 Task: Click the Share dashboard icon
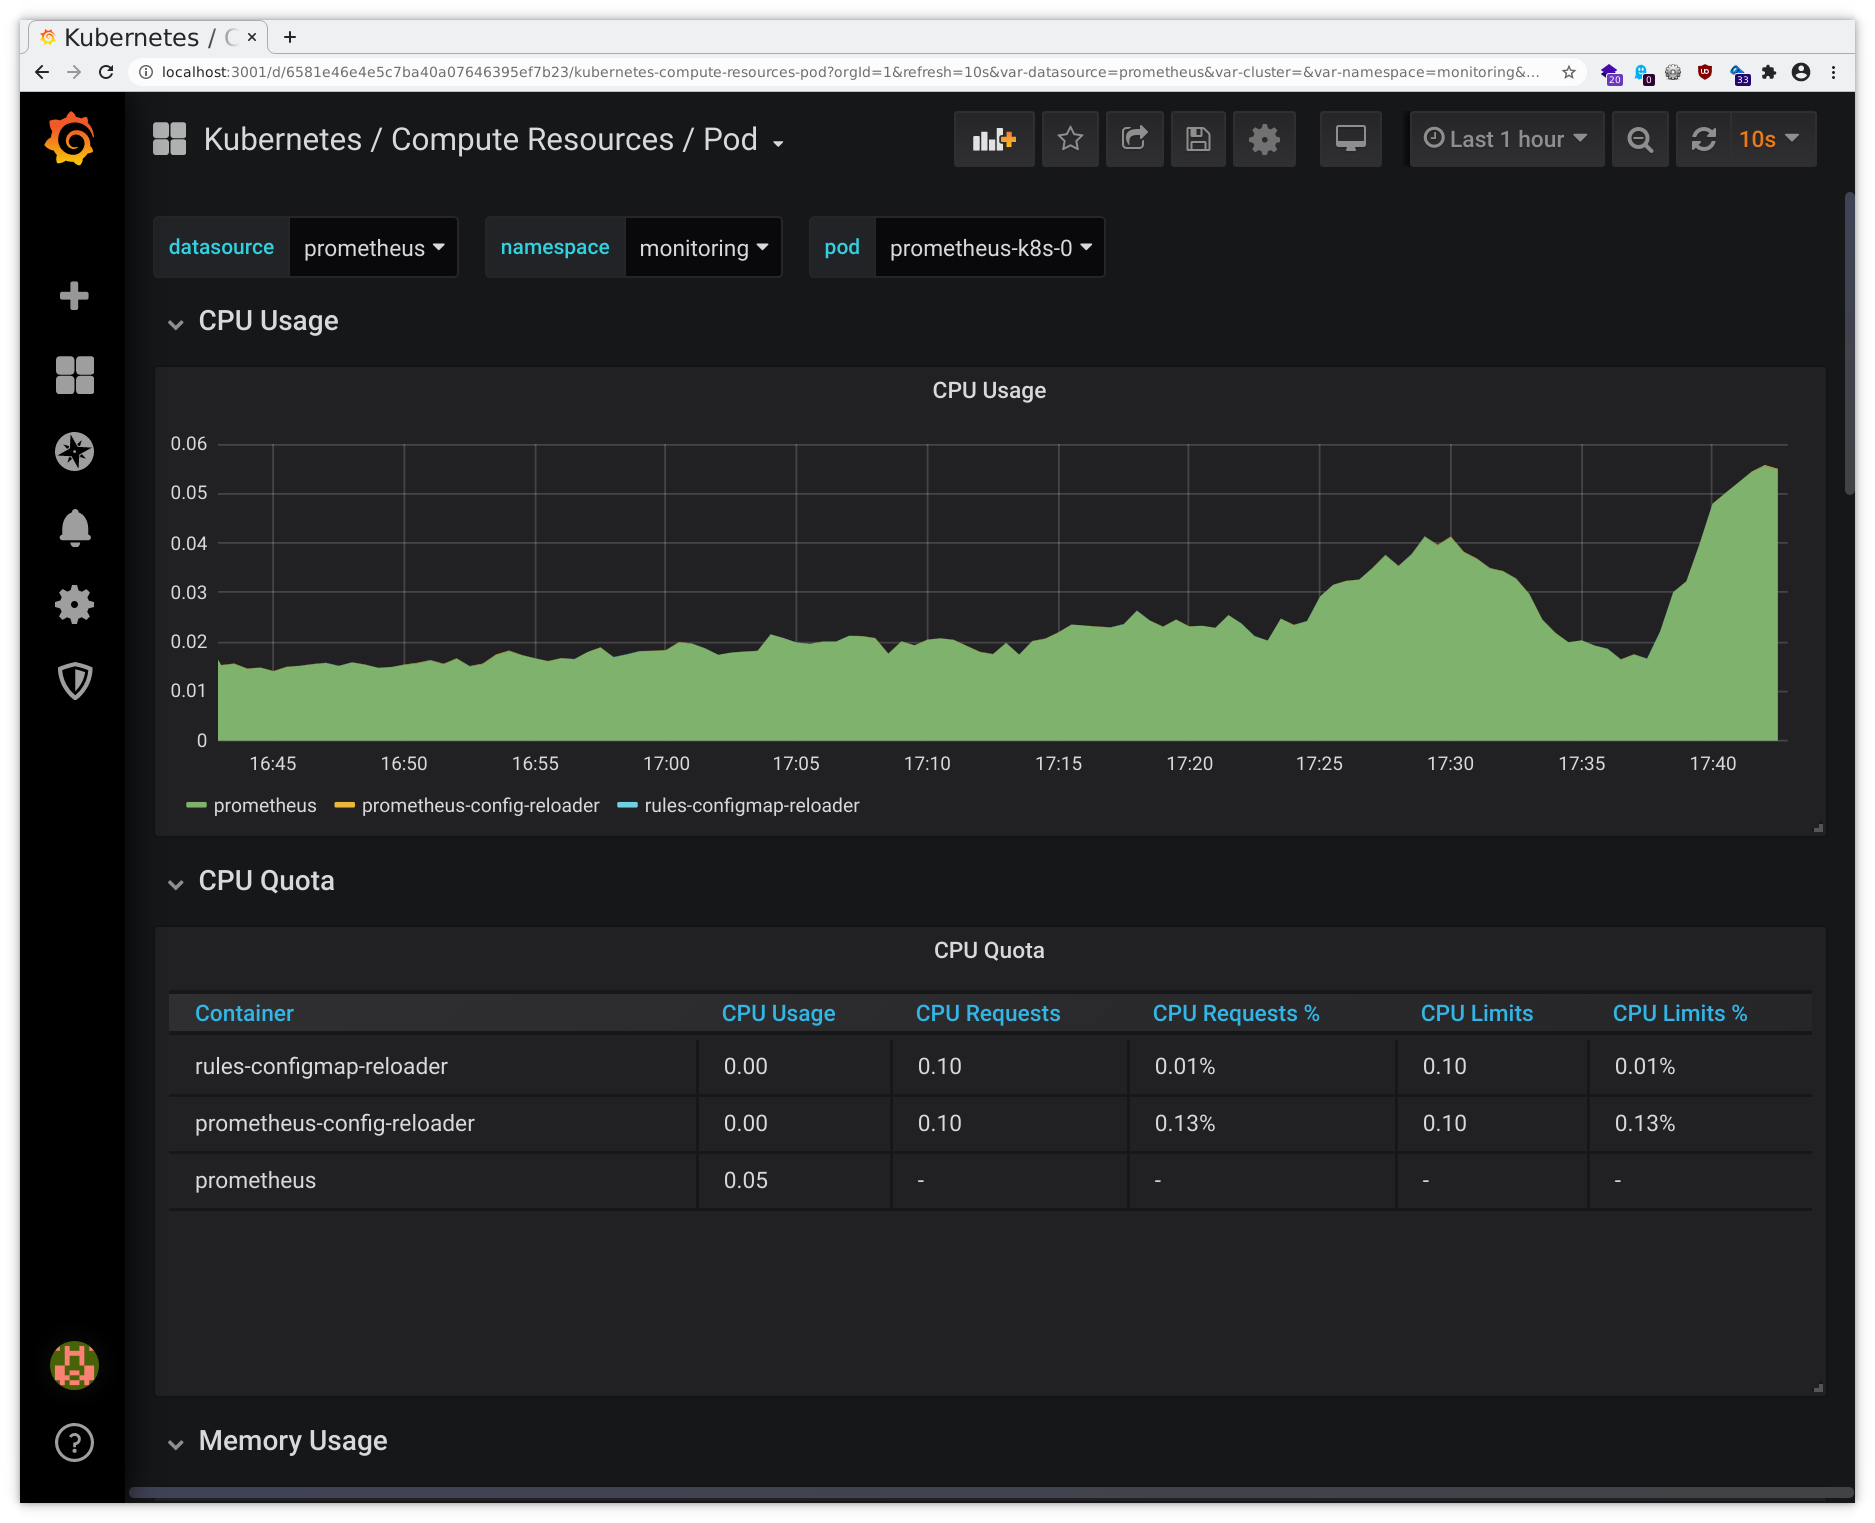pyautogui.click(x=1134, y=139)
